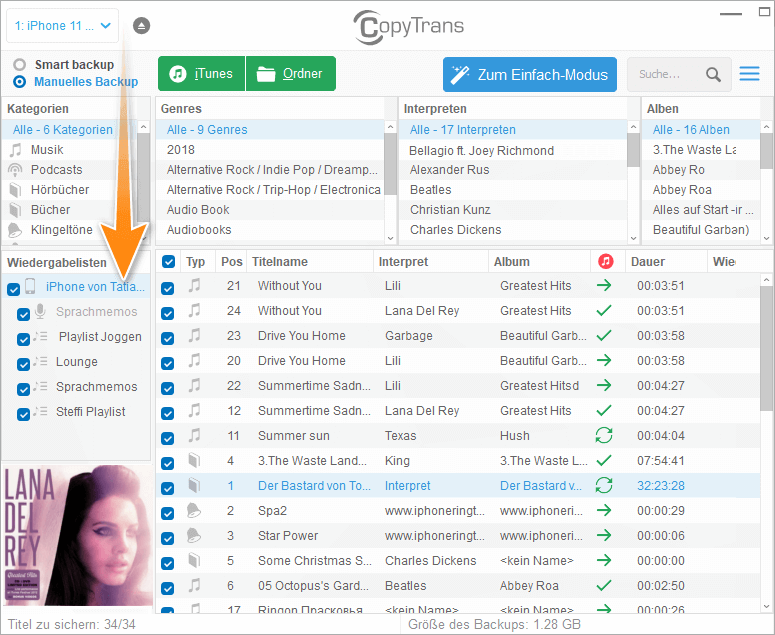Open the hamburger menu icon
Viewport: 775px width, 635px height.
749,74
